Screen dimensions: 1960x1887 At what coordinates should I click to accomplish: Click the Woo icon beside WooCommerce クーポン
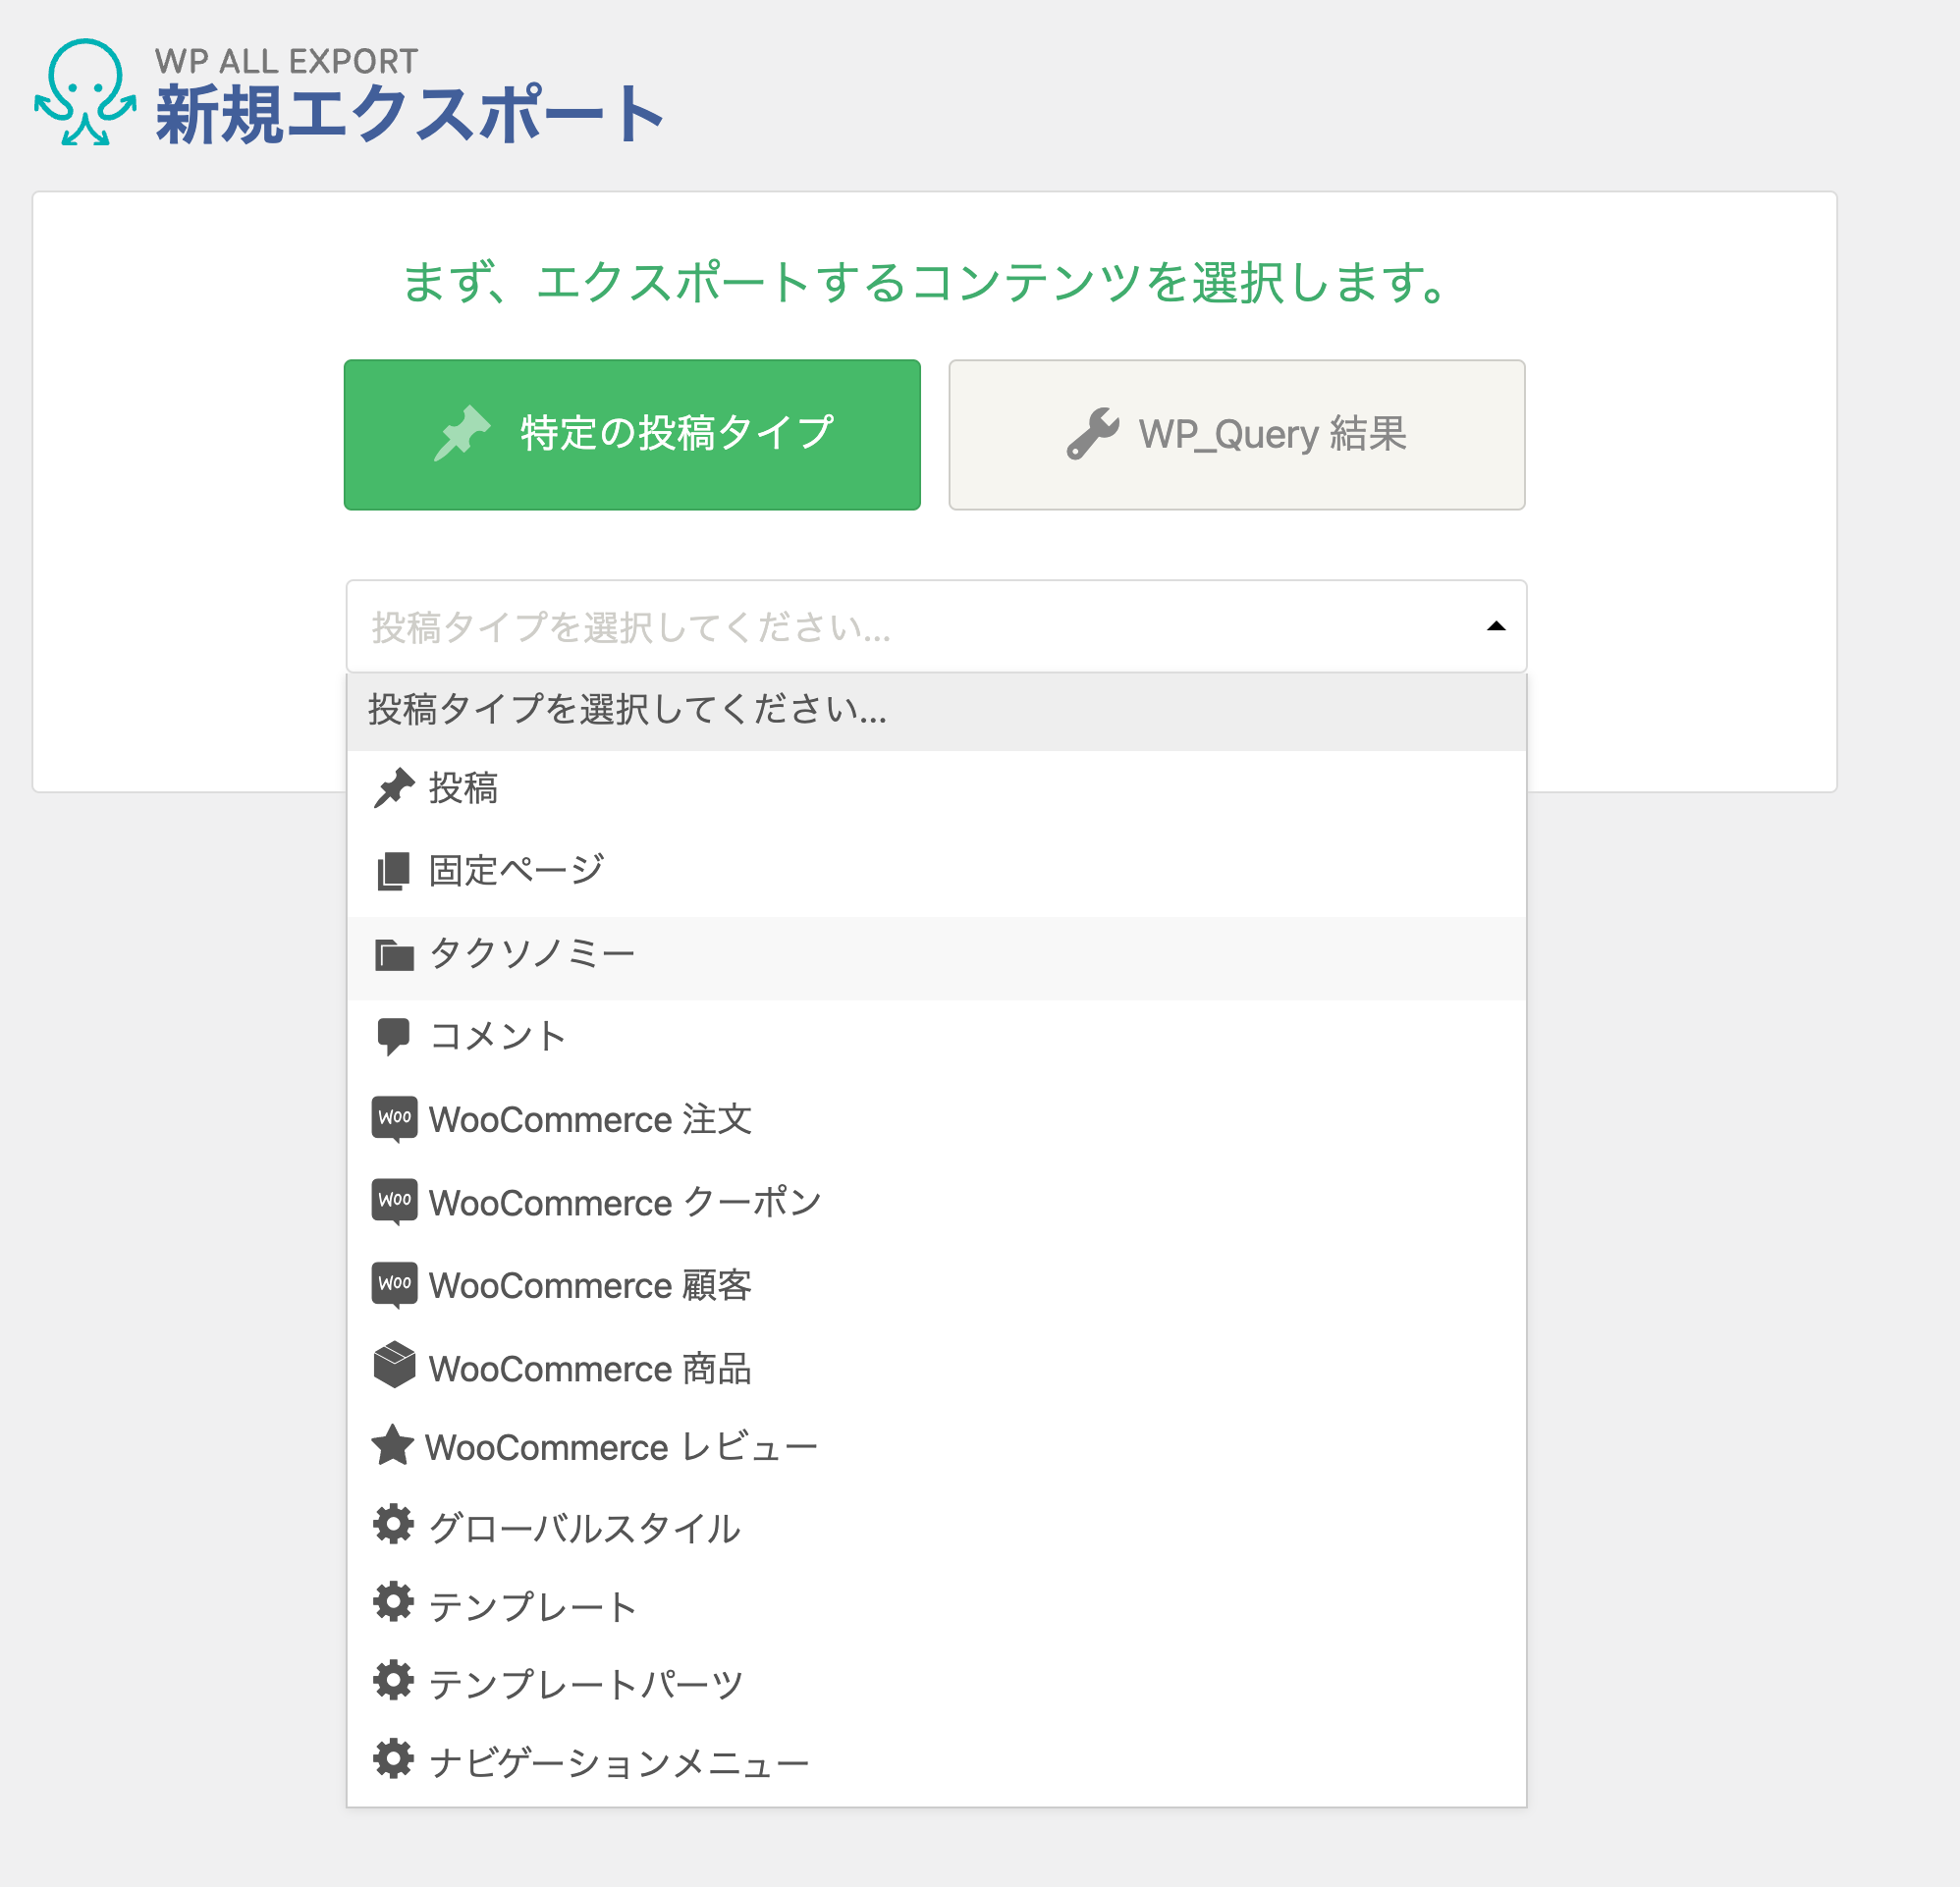tap(394, 1201)
